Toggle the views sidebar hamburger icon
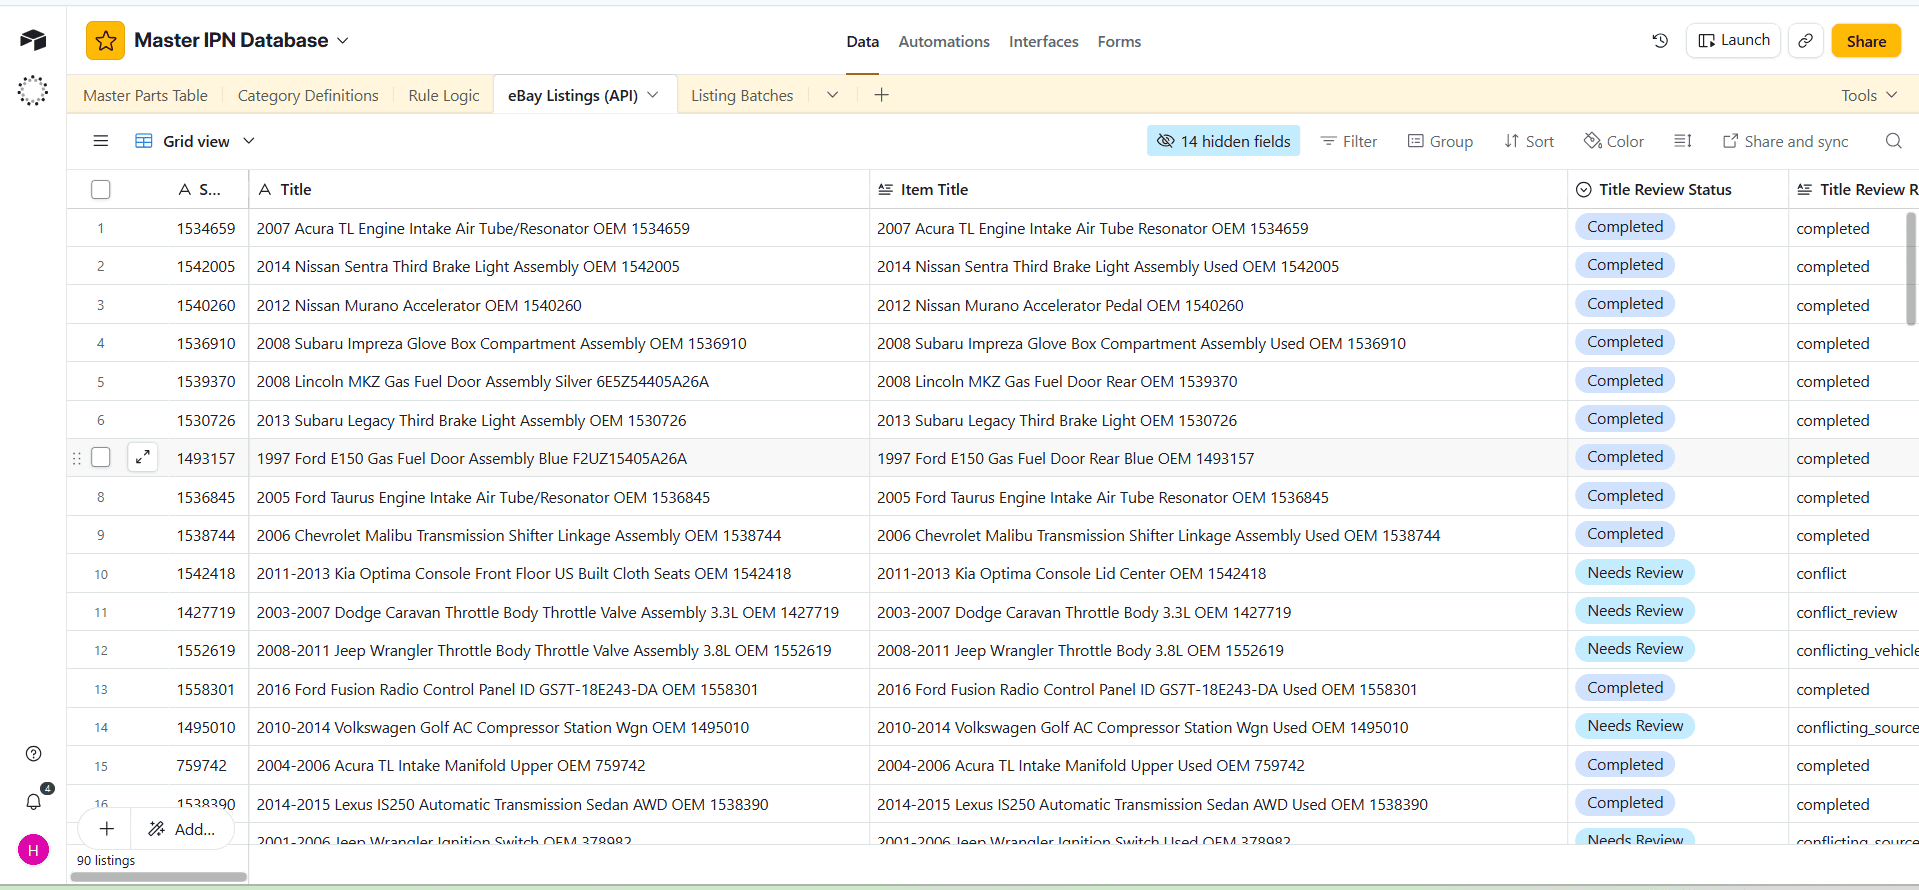 click(x=101, y=141)
